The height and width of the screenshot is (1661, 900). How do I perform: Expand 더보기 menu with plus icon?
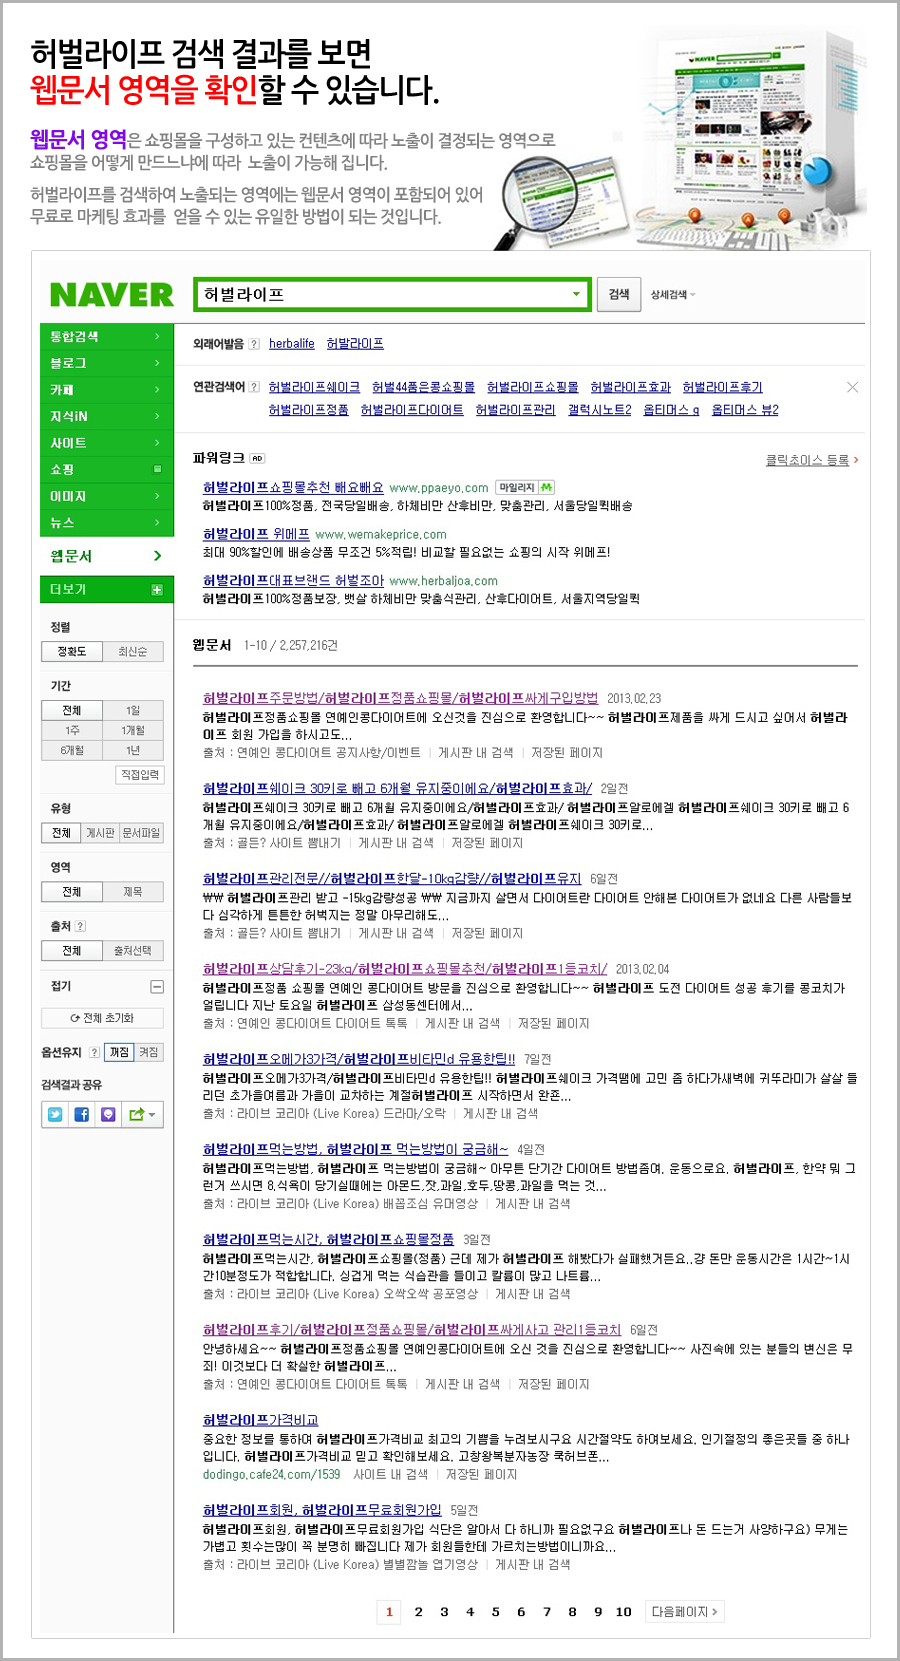157,590
